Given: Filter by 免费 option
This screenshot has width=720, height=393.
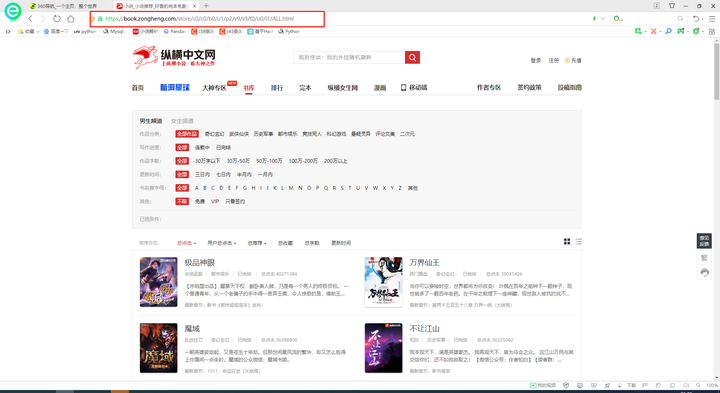Looking at the screenshot, I should point(200,202).
